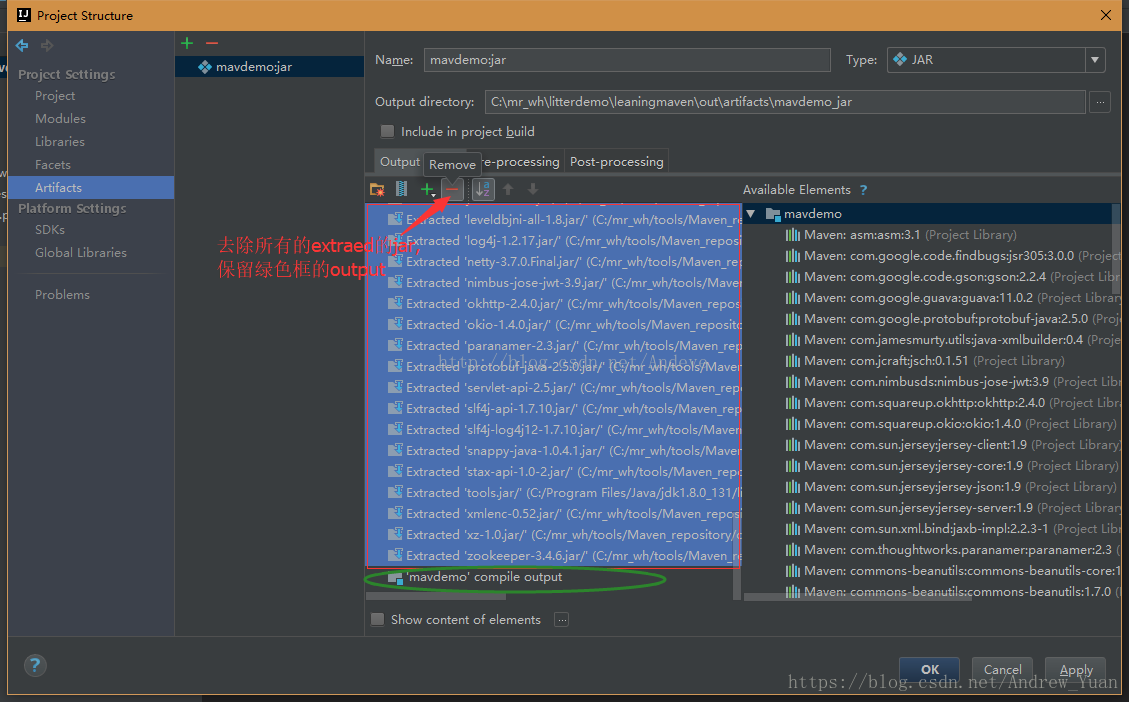
Task: Remove selected artifact with red minus above list
Action: pos(212,43)
